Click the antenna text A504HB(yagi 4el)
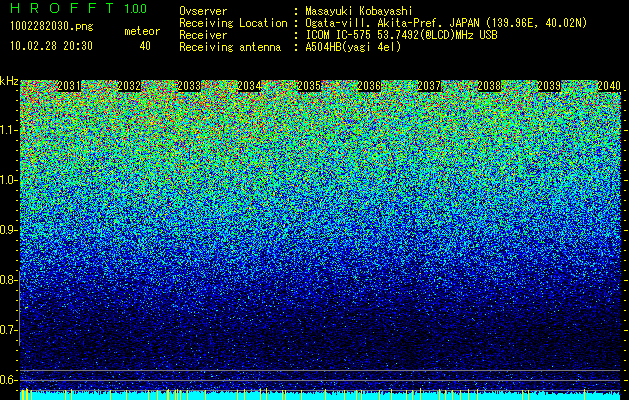The width and height of the screenshot is (629, 400). 353,47
